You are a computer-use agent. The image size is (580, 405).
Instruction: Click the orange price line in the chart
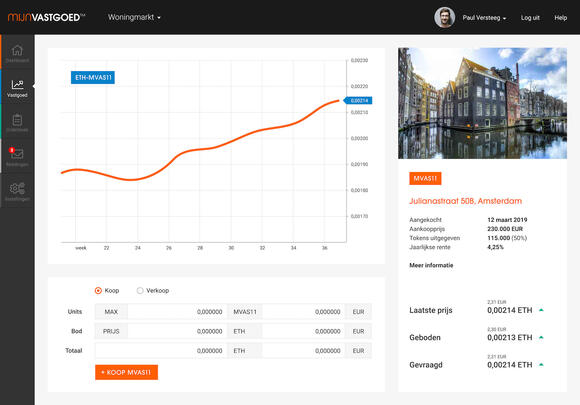(200, 149)
